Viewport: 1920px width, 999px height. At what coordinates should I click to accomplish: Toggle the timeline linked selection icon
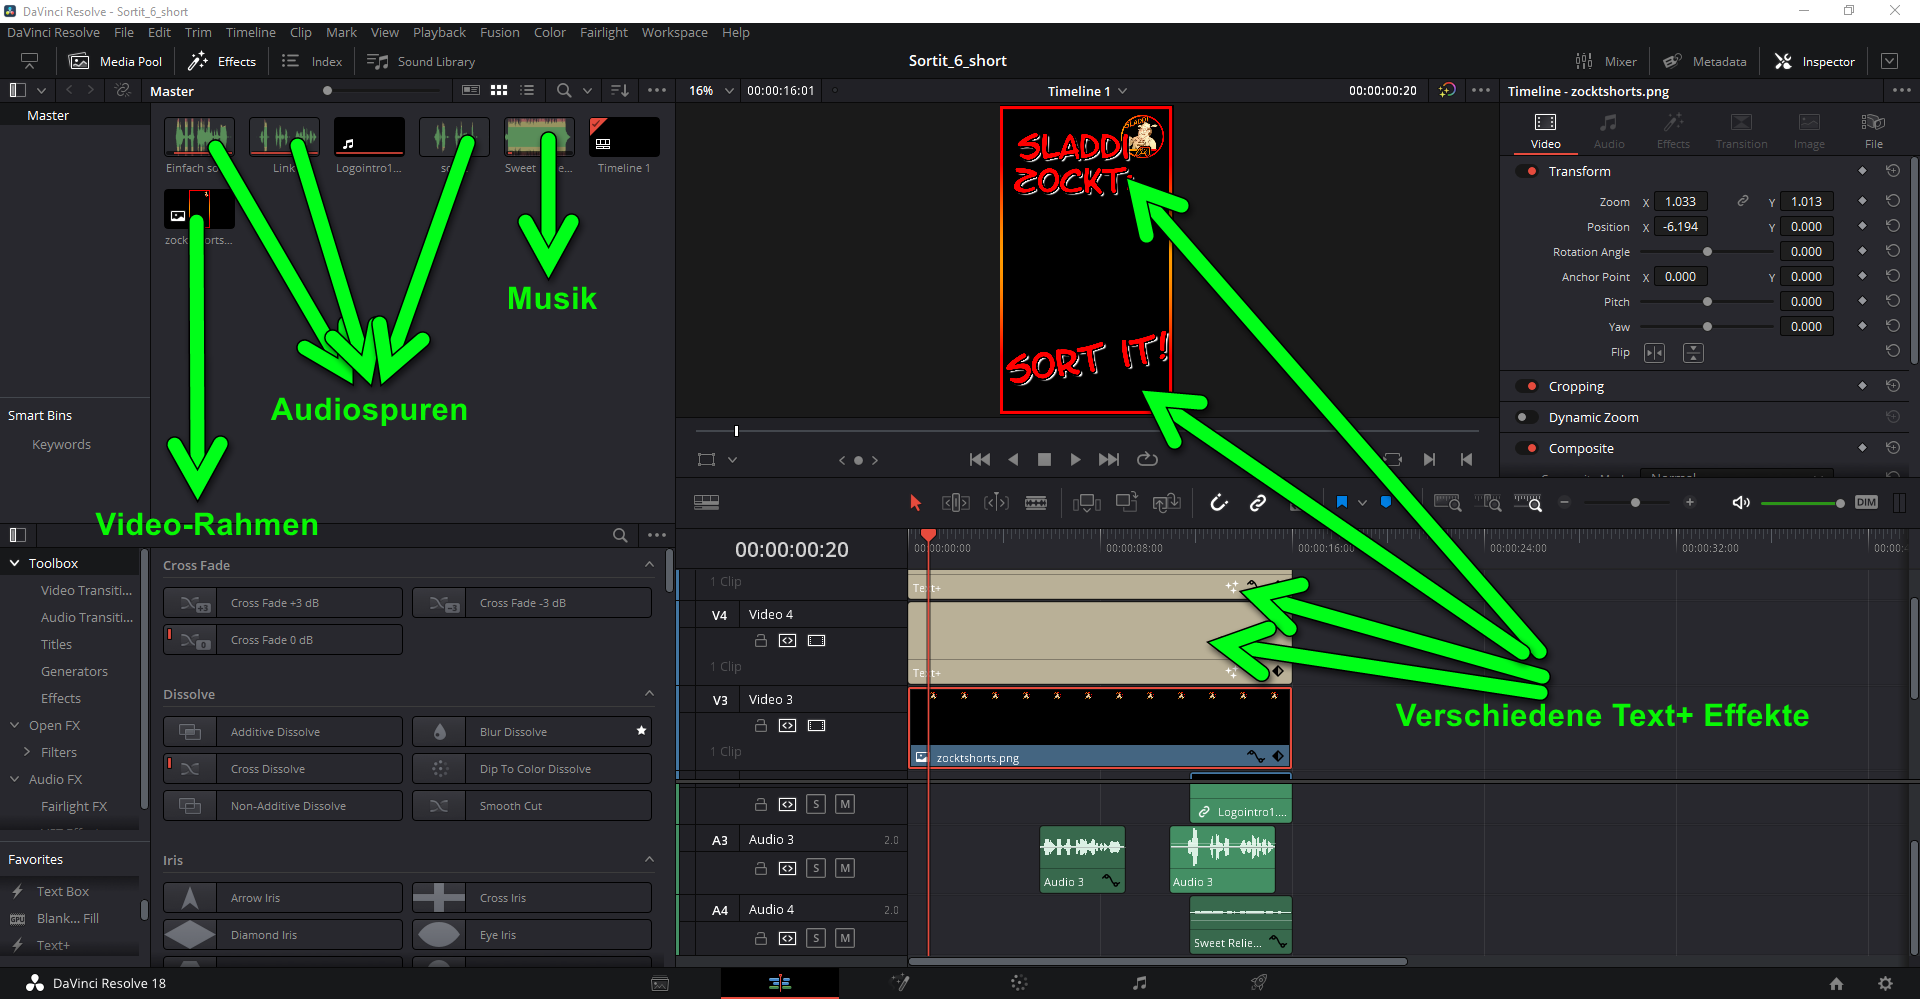(x=1258, y=503)
